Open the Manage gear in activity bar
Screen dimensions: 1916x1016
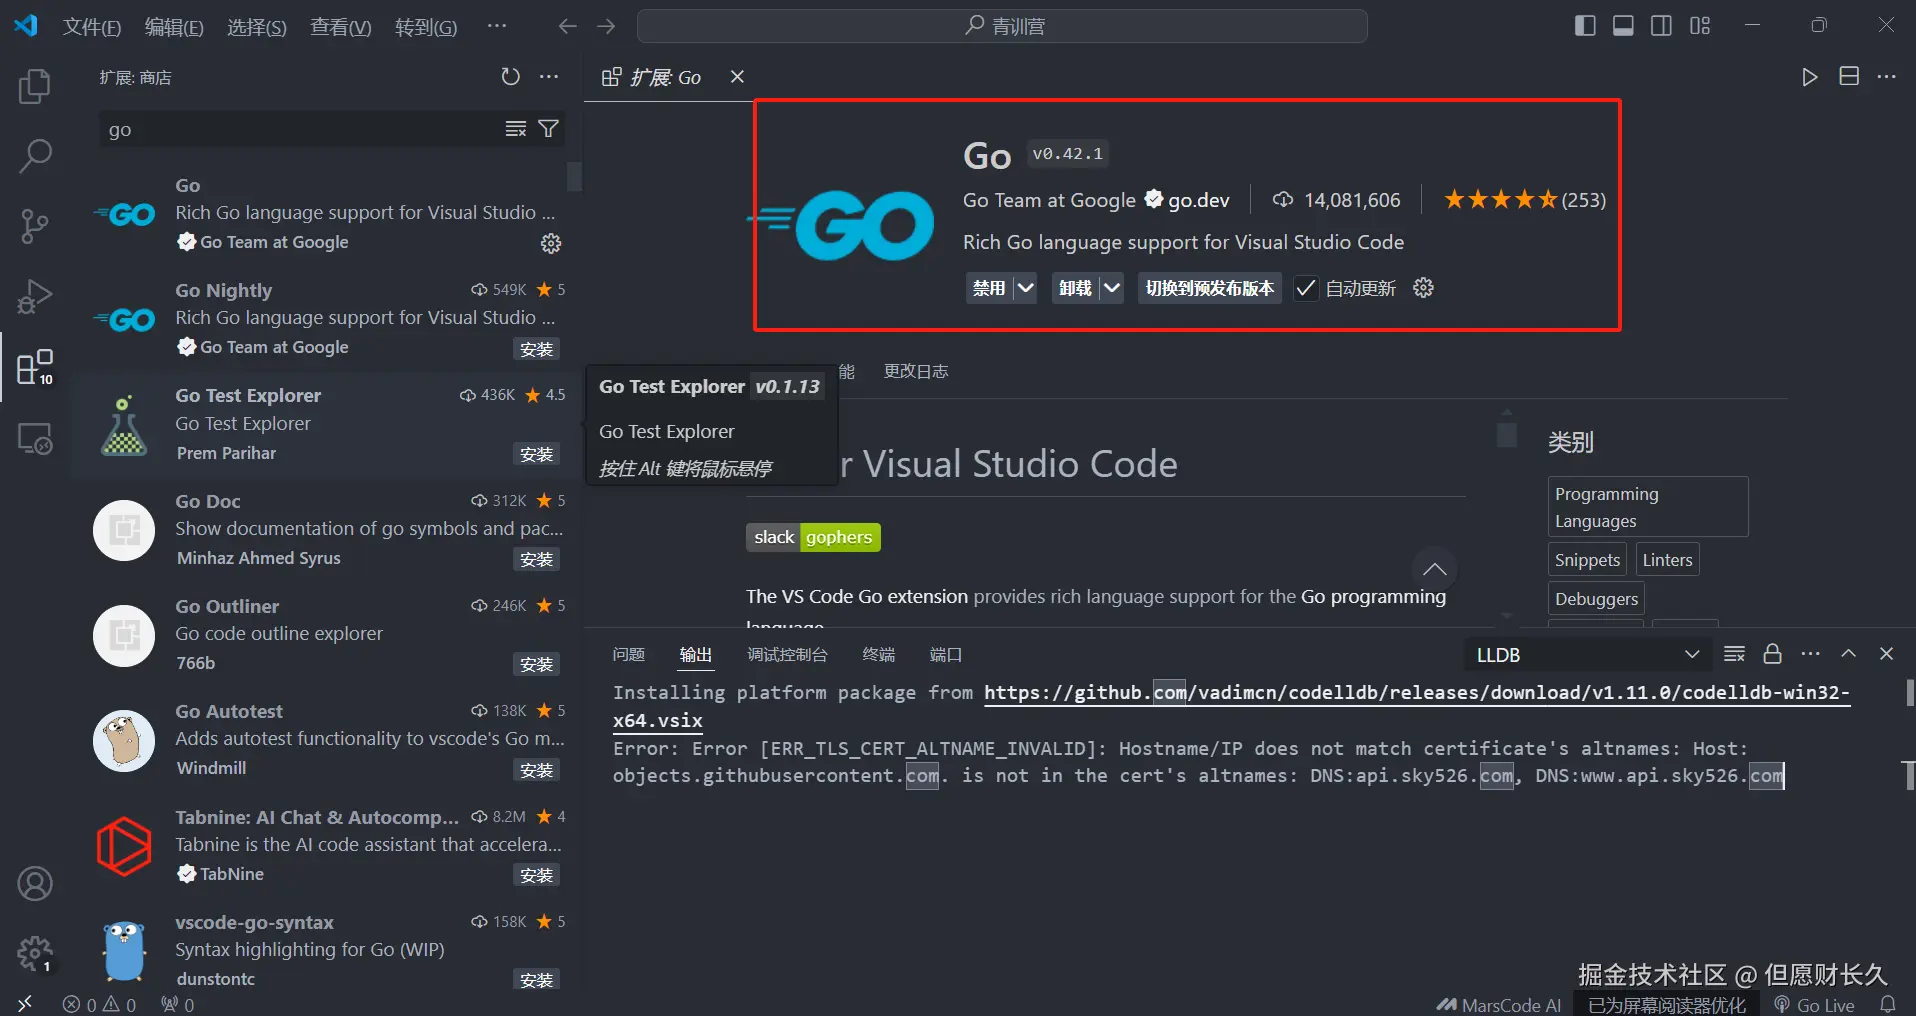click(x=35, y=953)
